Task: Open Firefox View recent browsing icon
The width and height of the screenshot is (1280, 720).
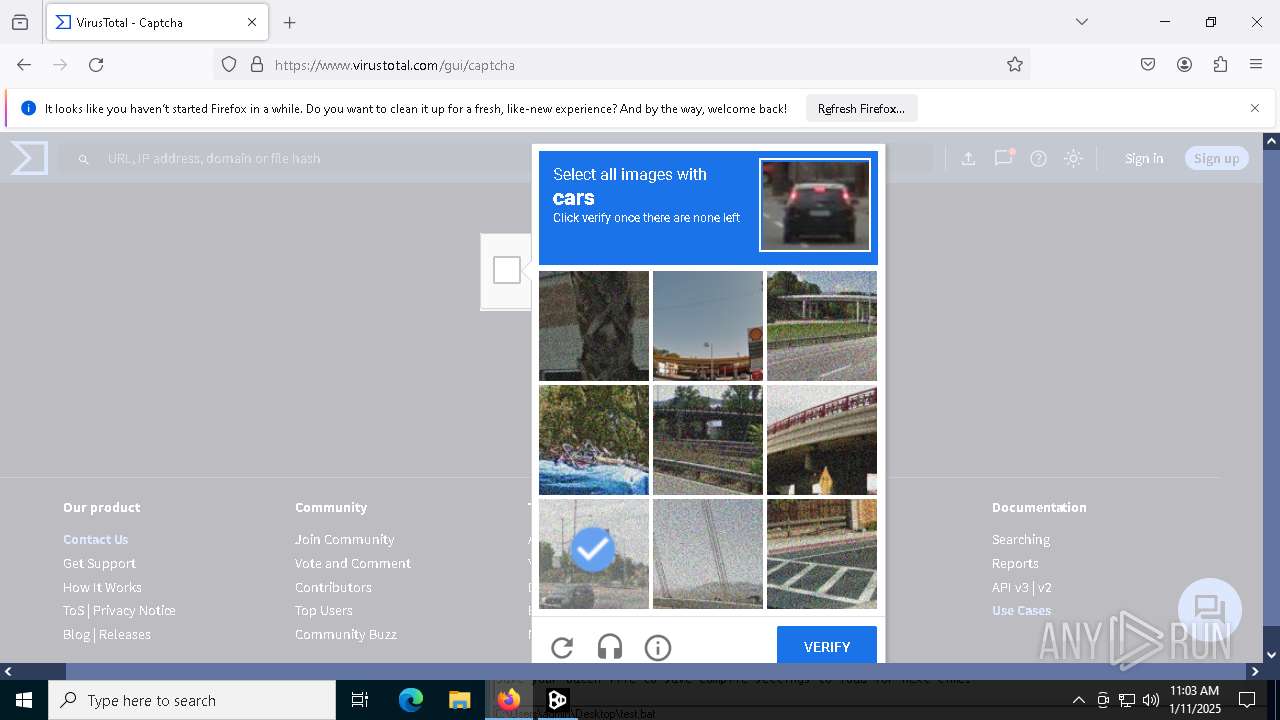Action: pyautogui.click(x=20, y=22)
